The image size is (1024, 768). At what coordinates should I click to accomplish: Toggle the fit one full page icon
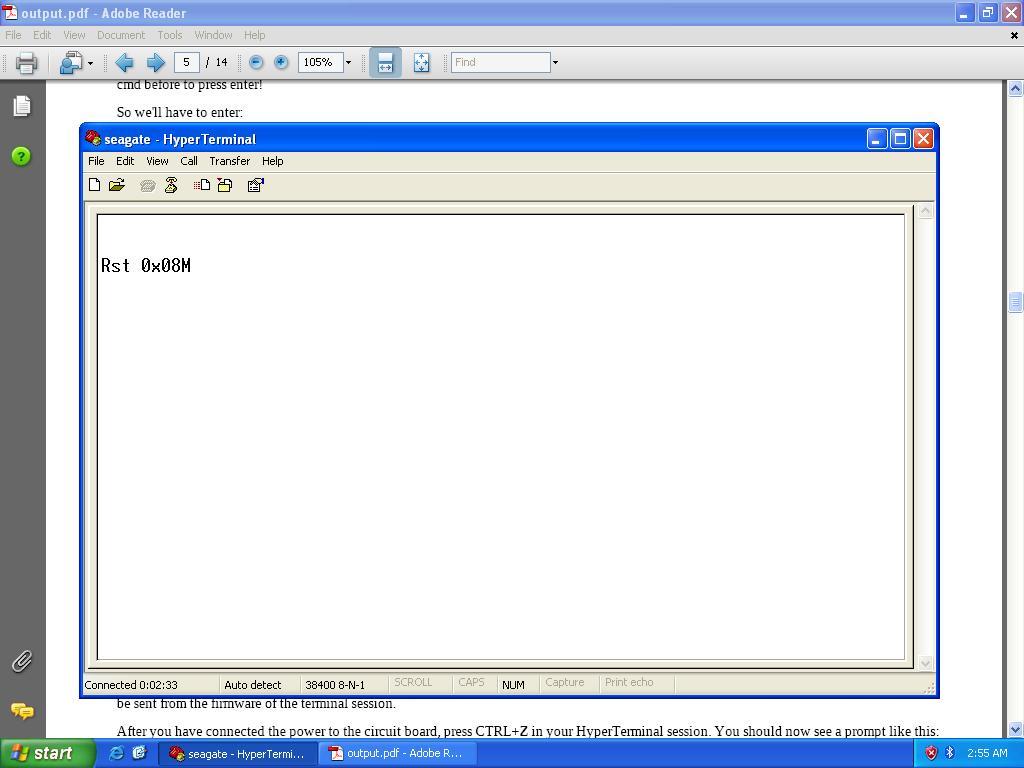click(x=422, y=63)
